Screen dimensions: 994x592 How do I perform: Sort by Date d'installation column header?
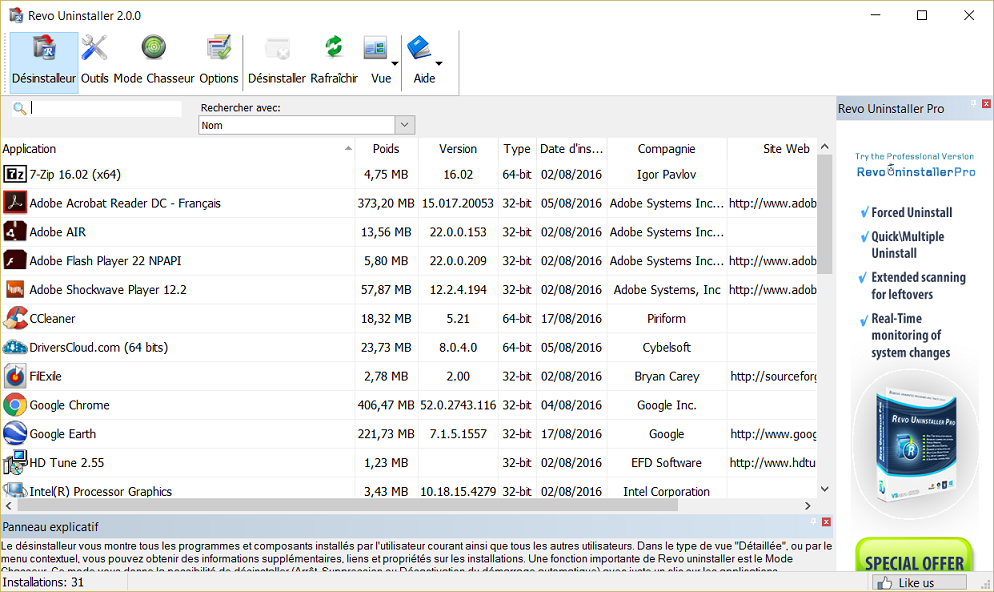coord(571,149)
